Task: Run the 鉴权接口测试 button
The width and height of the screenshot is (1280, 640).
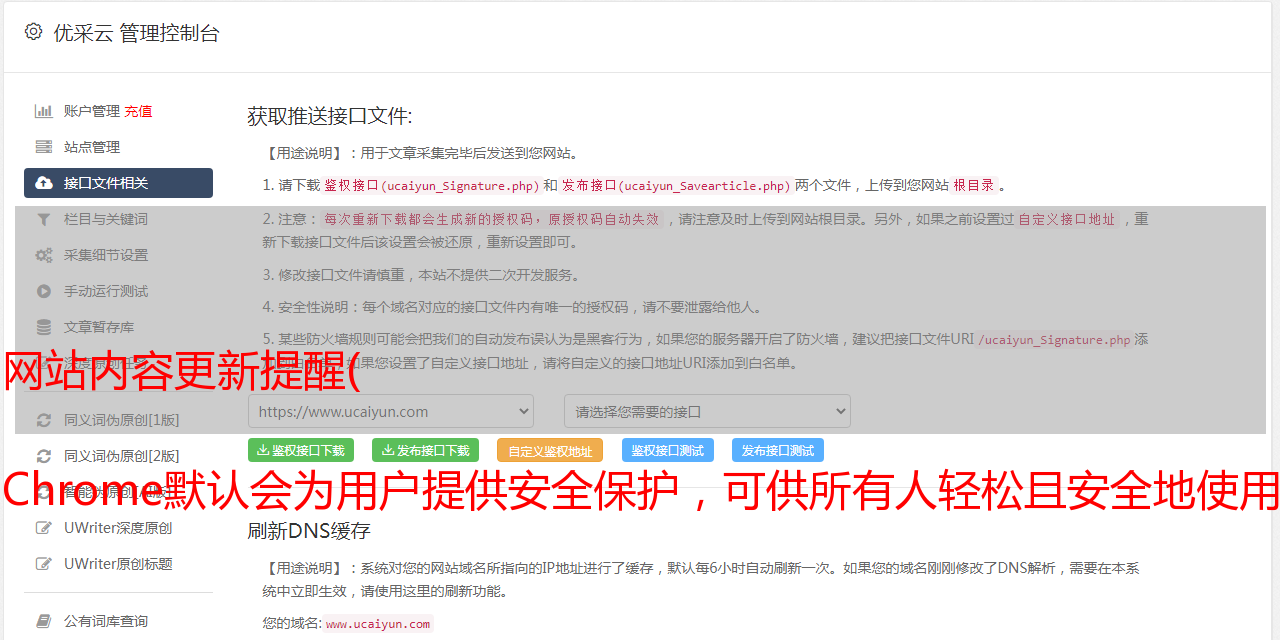Action: point(668,450)
